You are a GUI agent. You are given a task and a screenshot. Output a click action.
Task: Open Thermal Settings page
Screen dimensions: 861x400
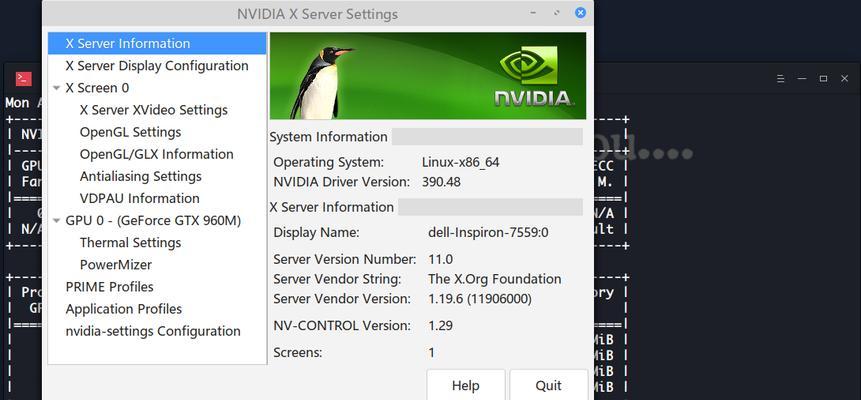(131, 243)
